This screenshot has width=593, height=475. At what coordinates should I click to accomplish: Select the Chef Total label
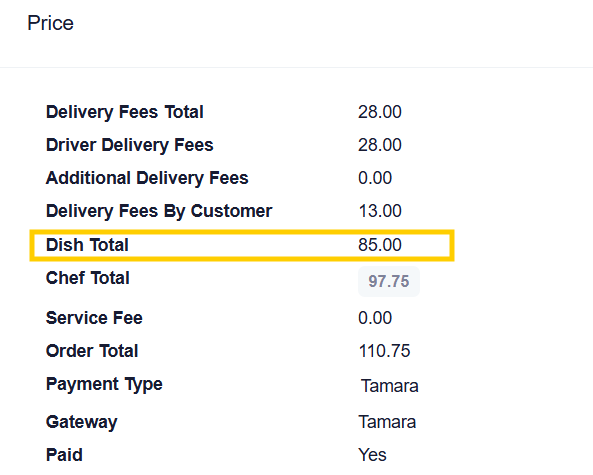87,278
